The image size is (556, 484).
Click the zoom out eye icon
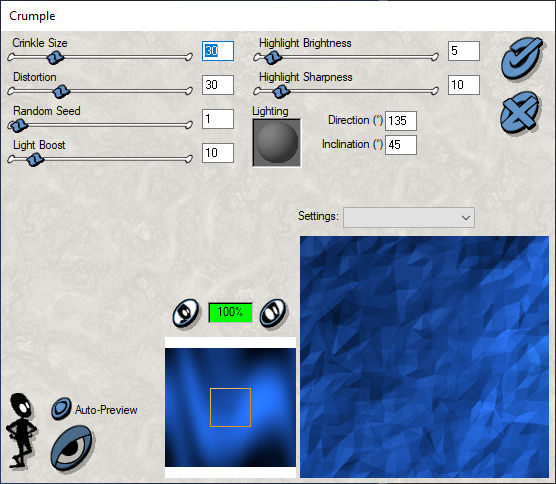point(186,313)
